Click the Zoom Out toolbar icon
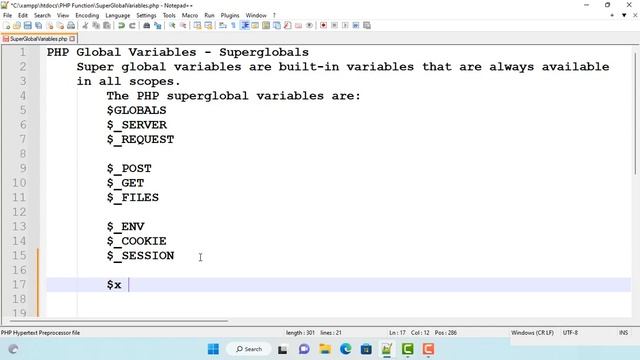This screenshot has height=360, width=640. tap(183, 25)
